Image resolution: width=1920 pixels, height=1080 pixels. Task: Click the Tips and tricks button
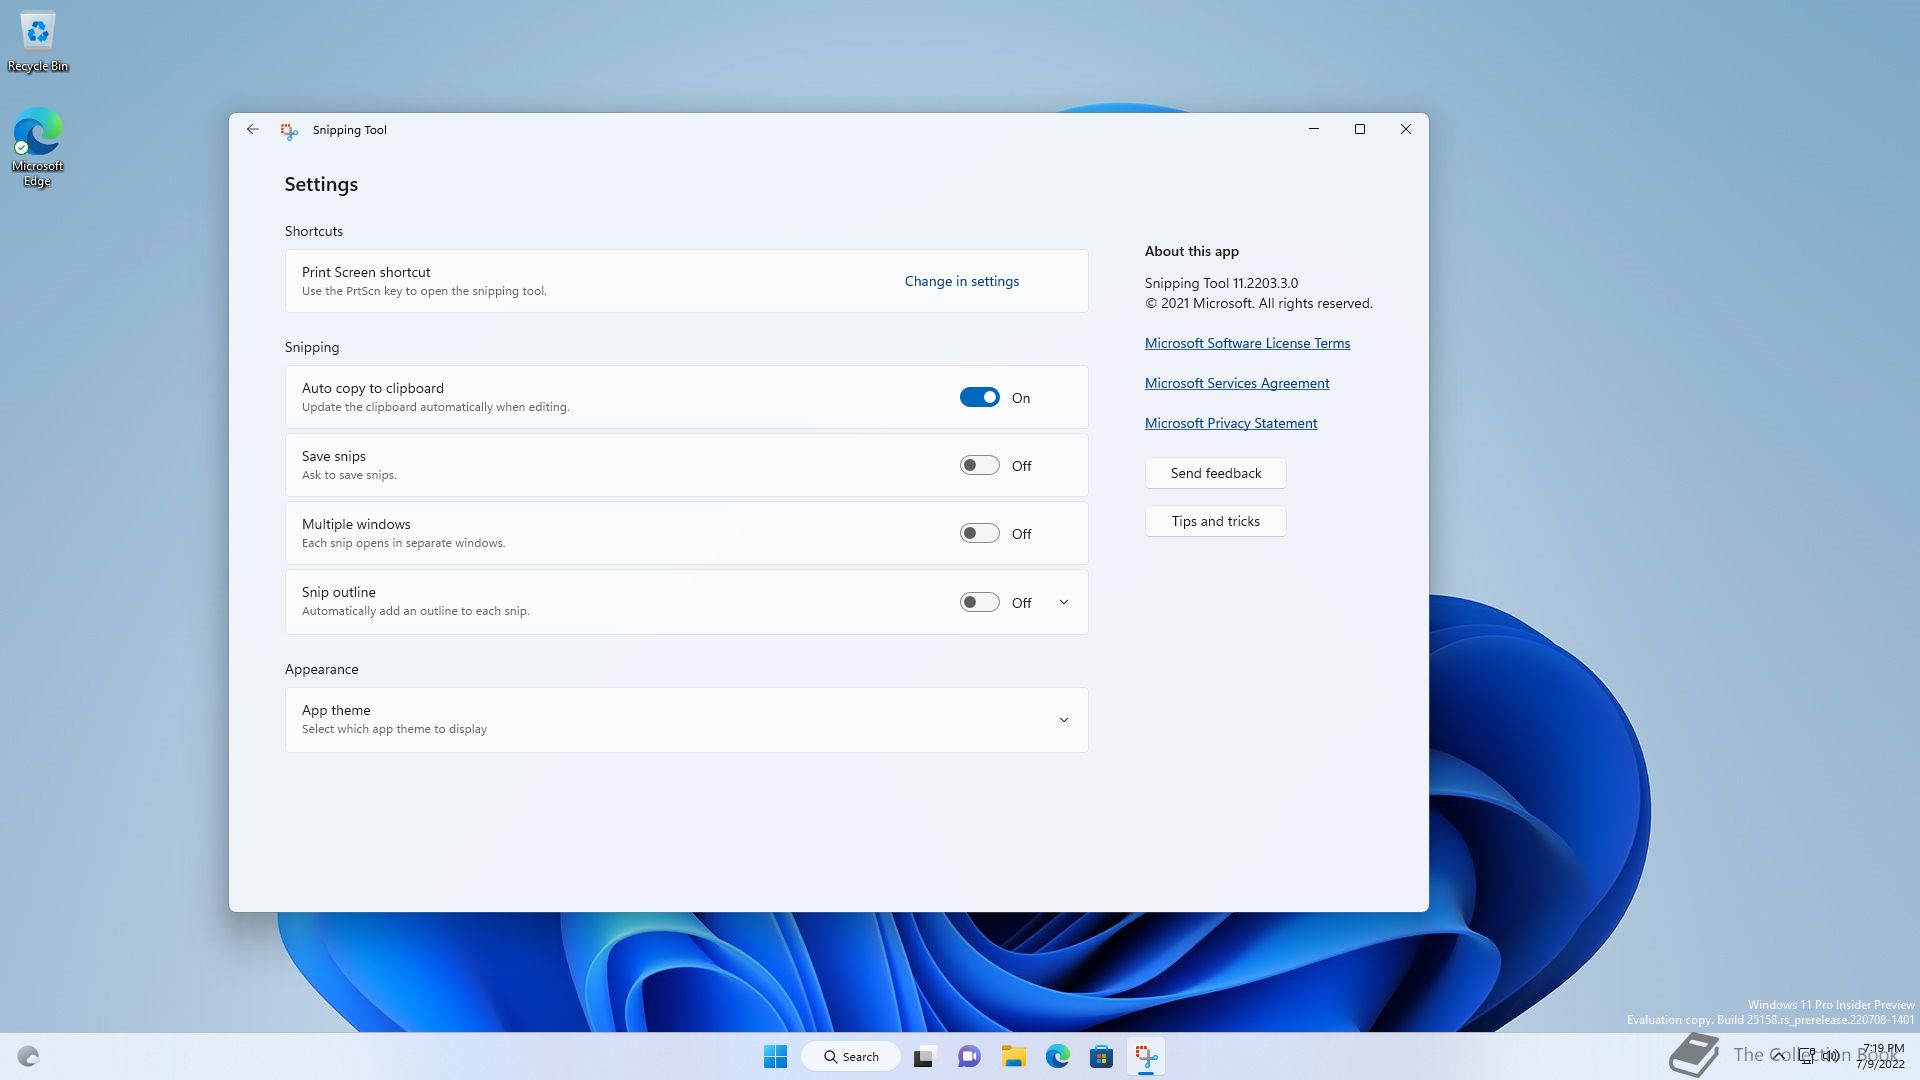pyautogui.click(x=1216, y=521)
